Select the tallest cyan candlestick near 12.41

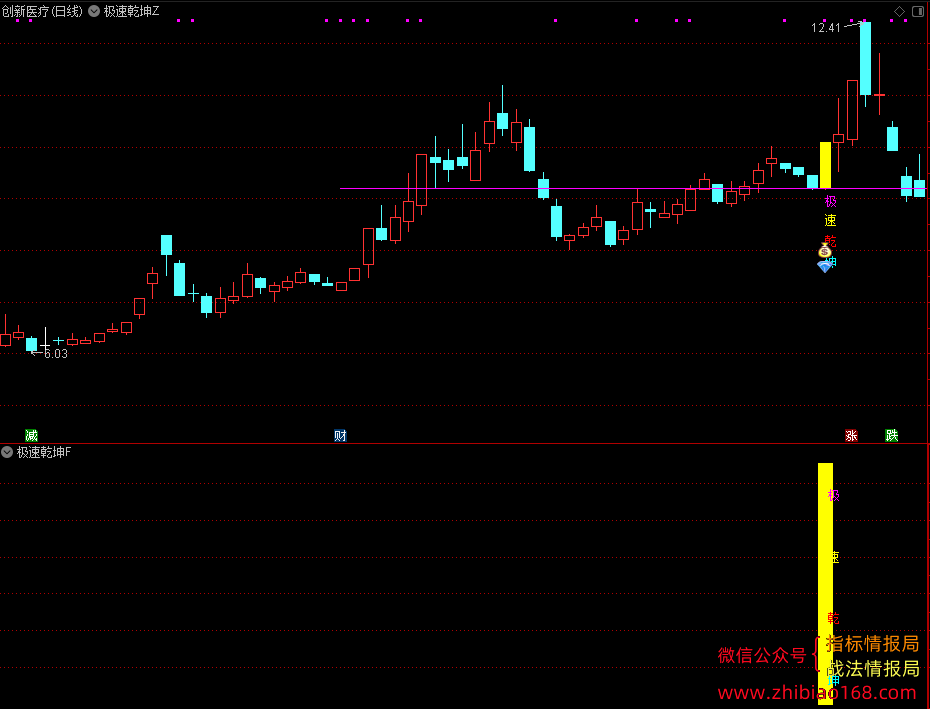[865, 58]
